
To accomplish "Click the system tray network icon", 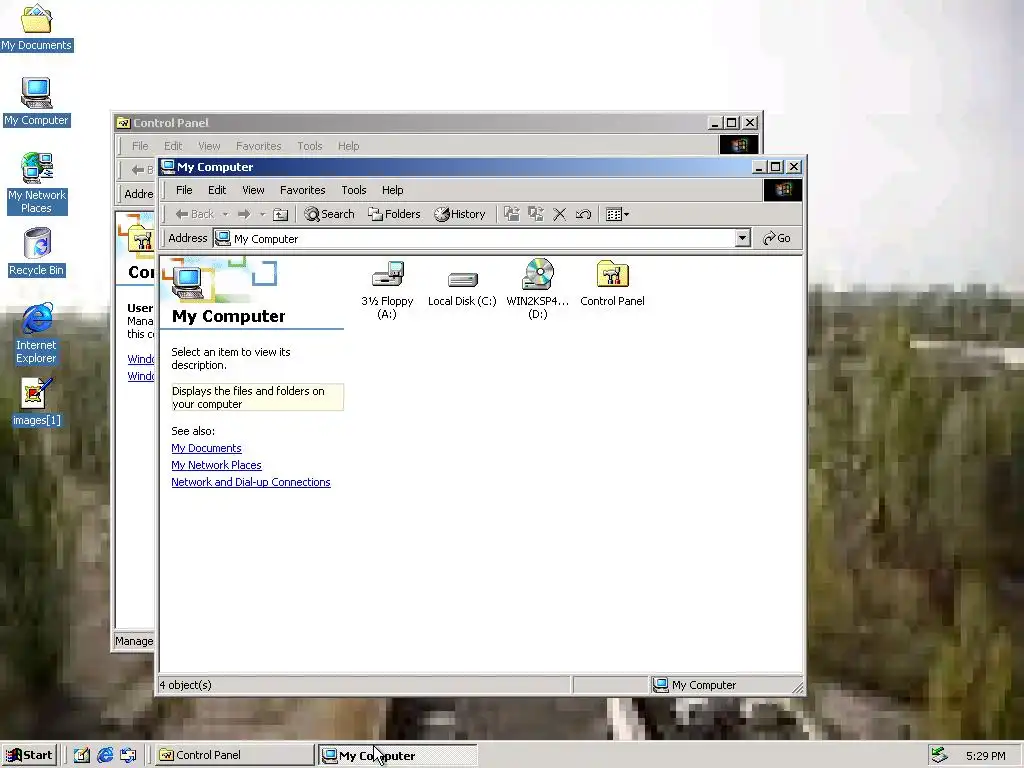I will pos(939,755).
